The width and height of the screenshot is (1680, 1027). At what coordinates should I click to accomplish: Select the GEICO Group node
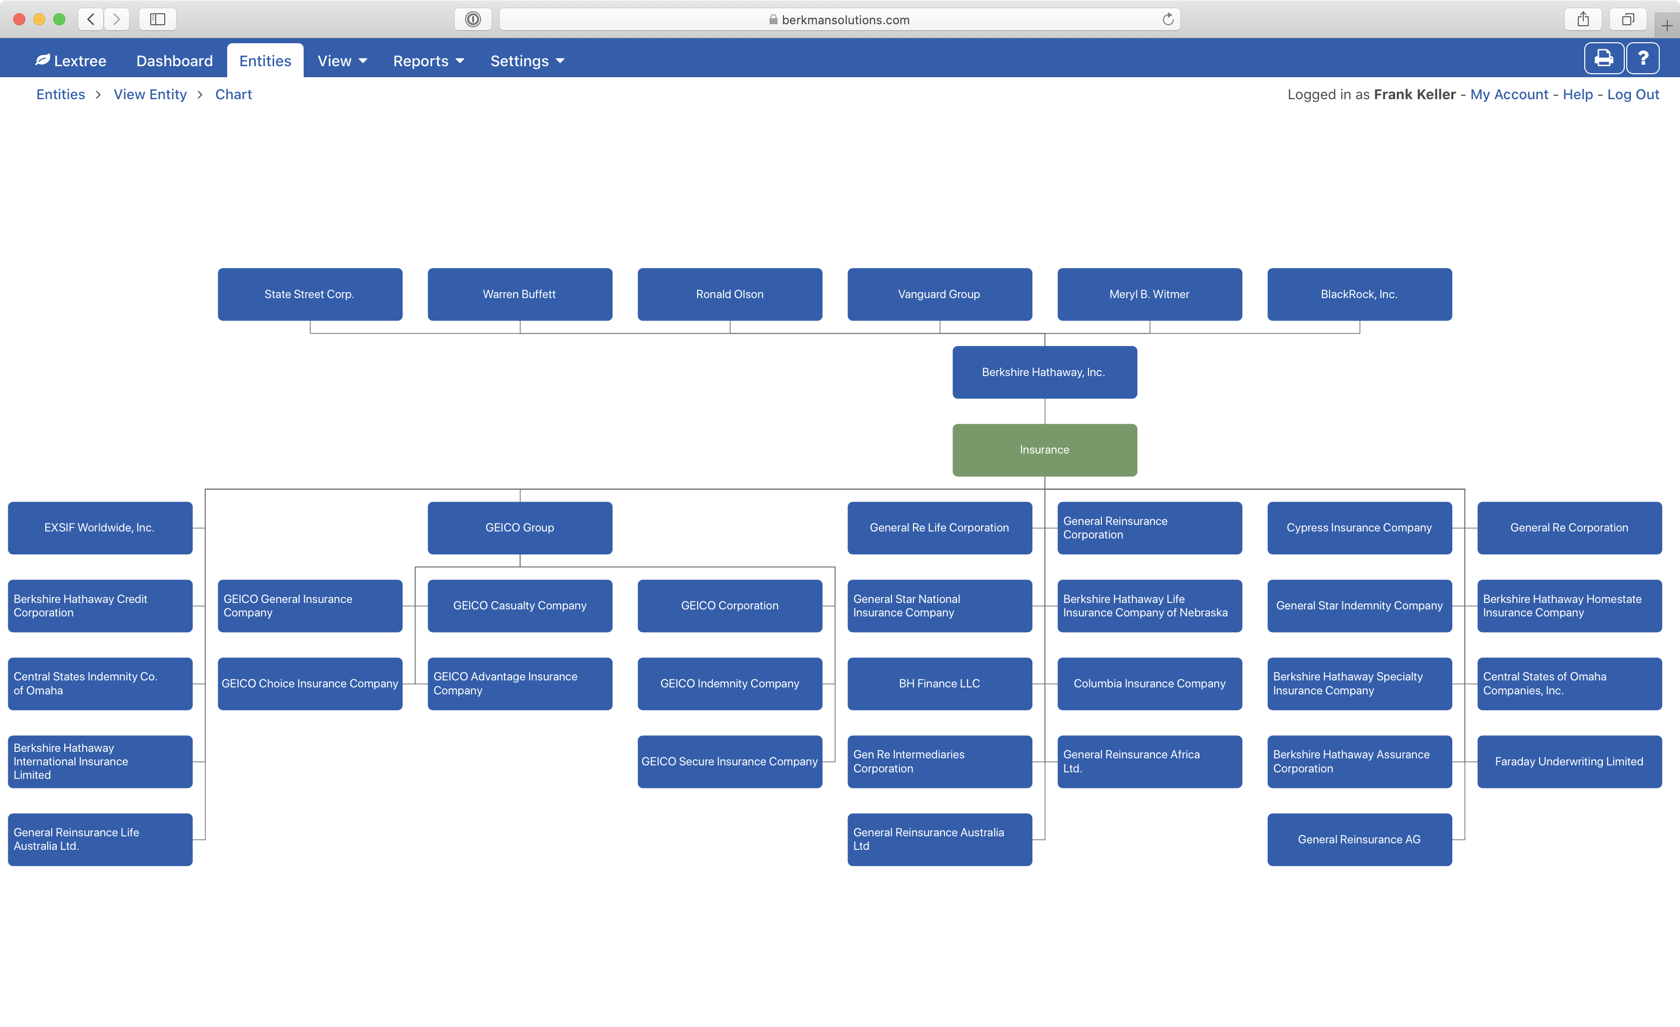click(520, 528)
